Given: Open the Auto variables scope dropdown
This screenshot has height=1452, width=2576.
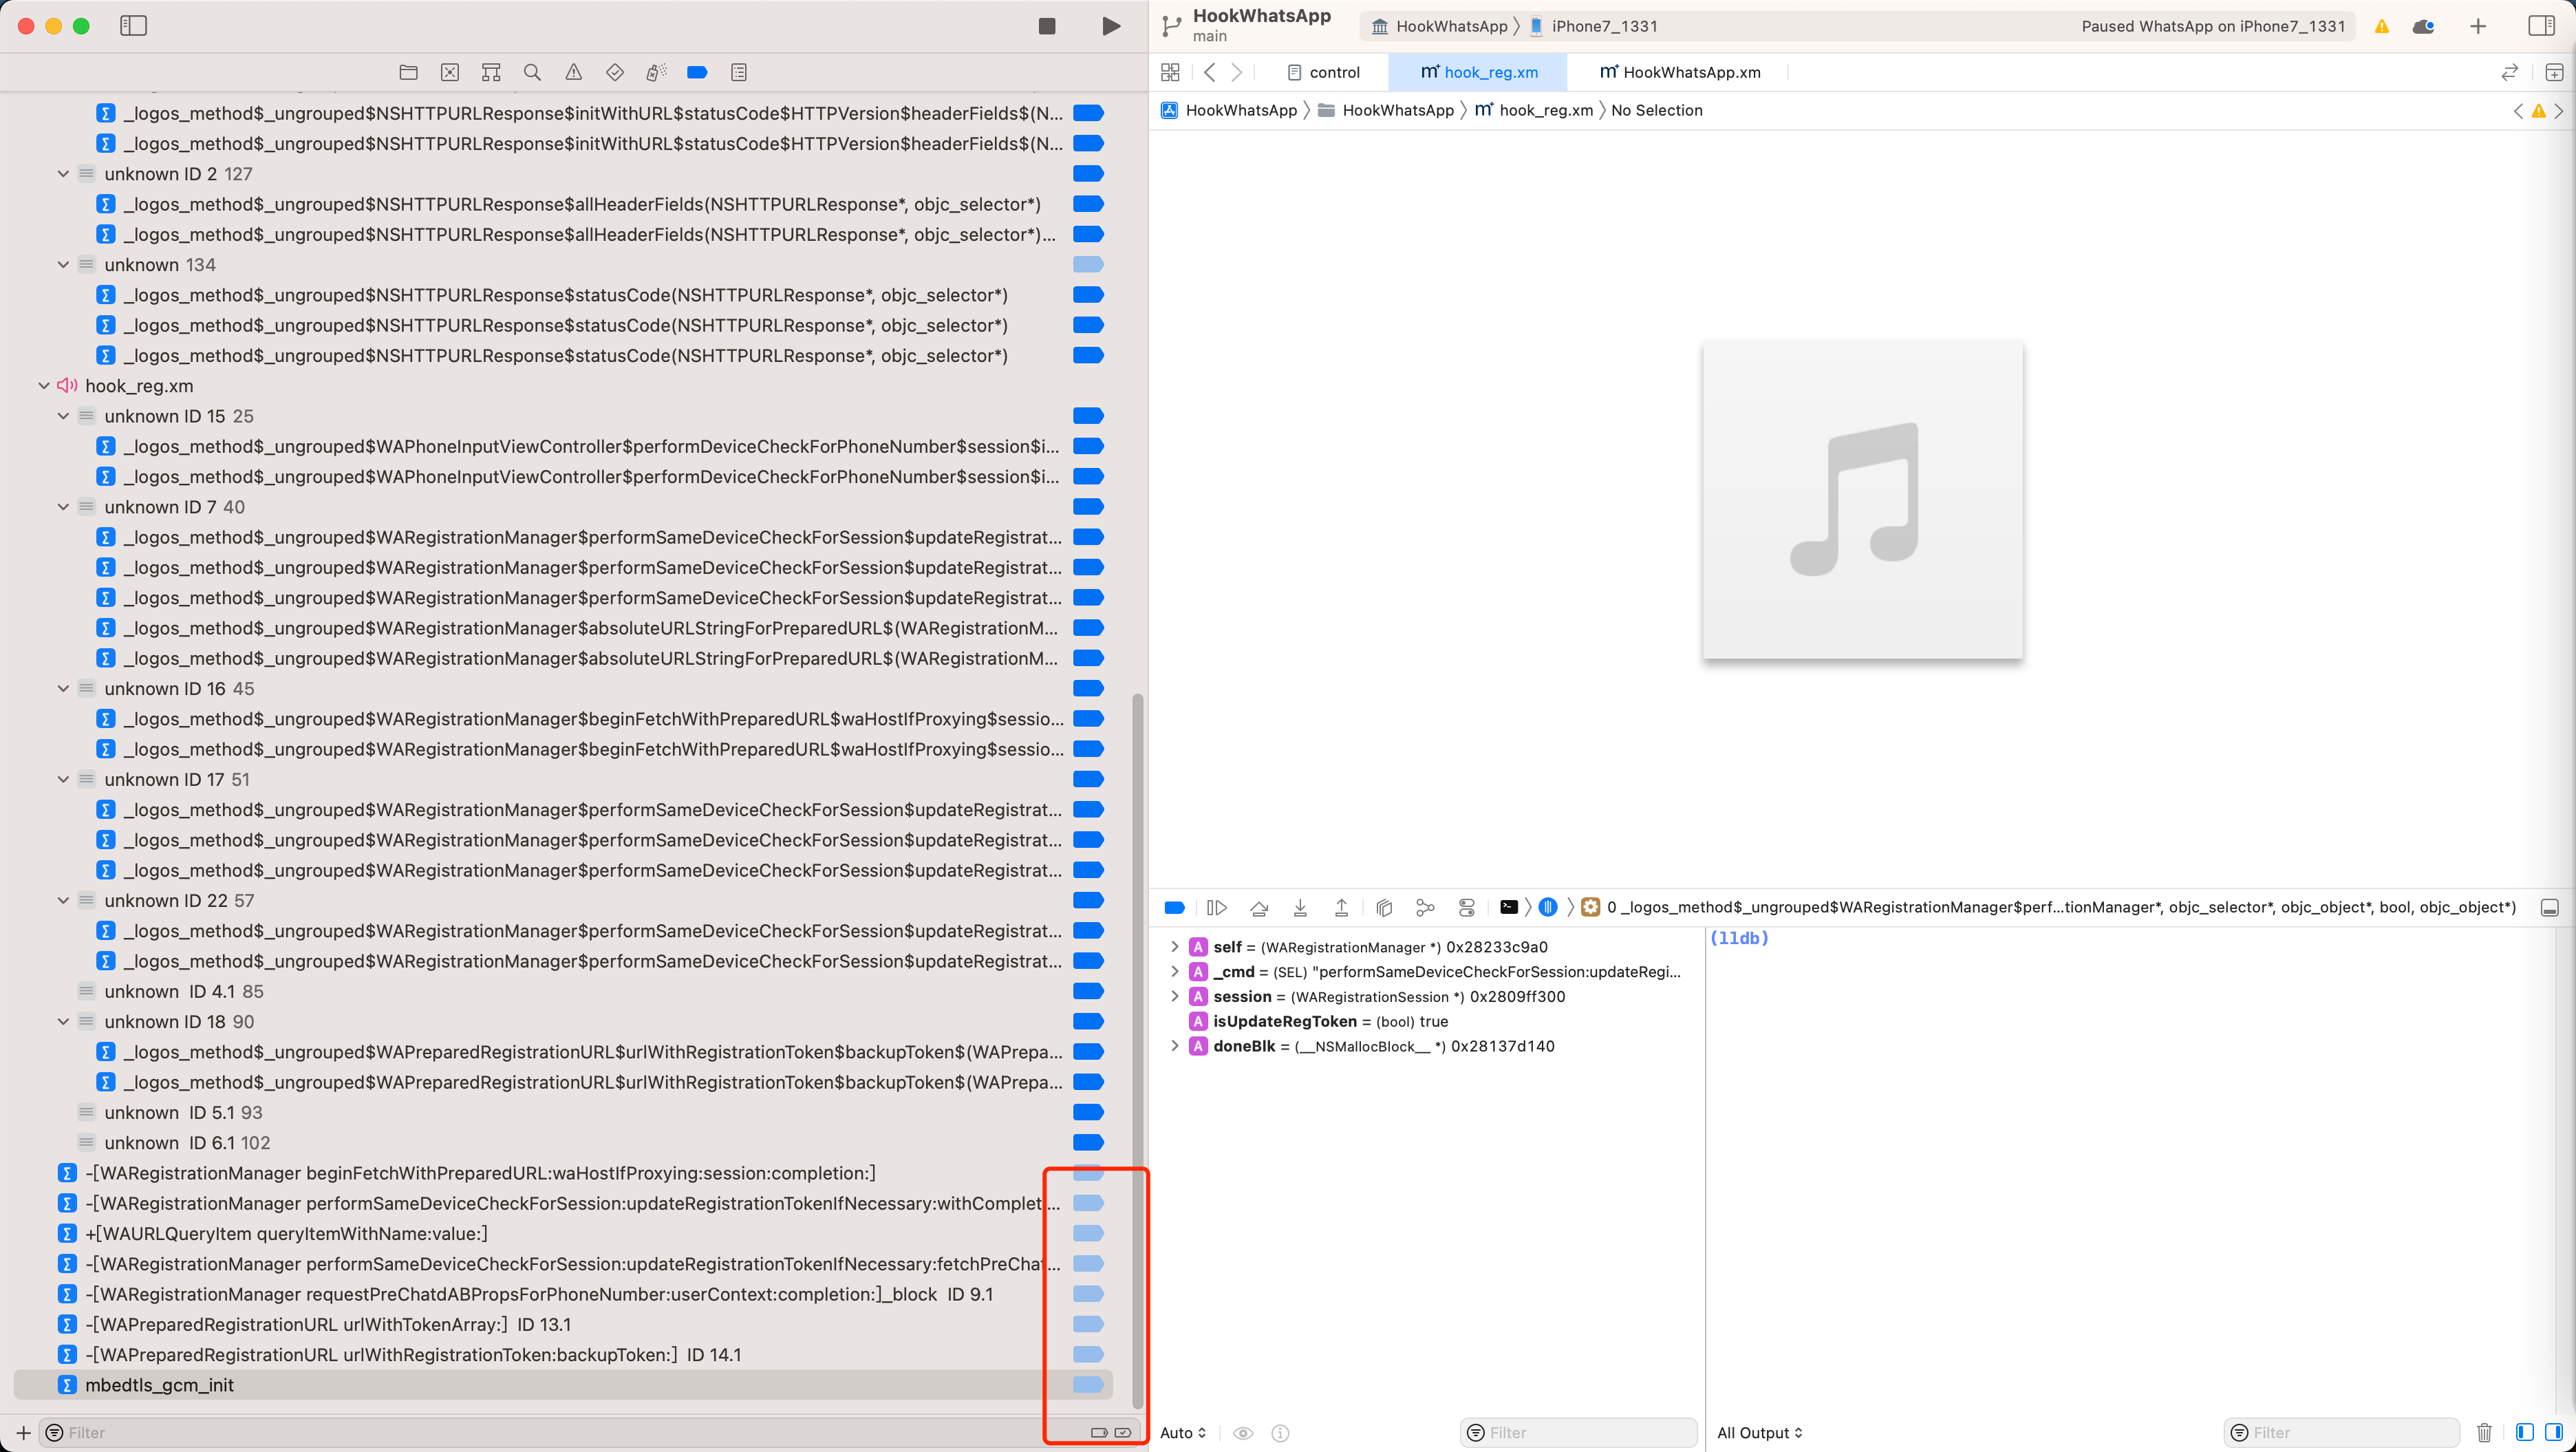Looking at the screenshot, I should point(1183,1433).
